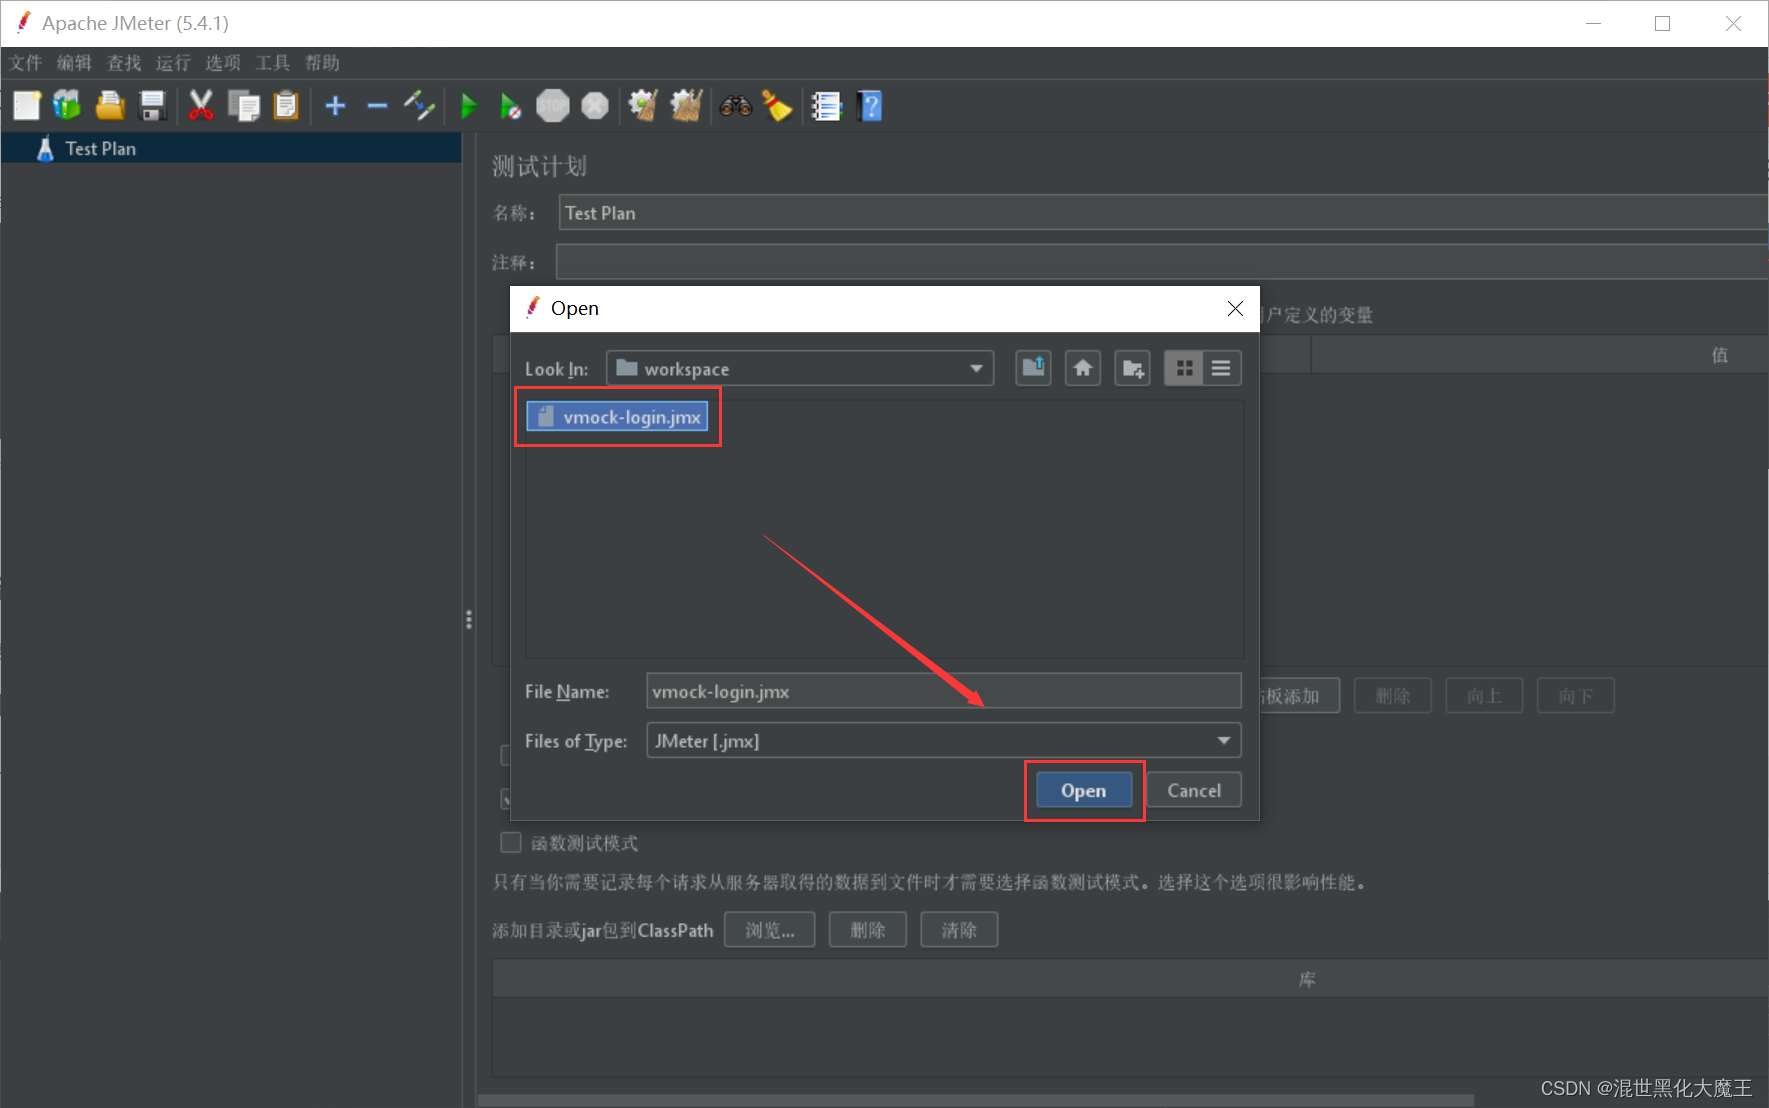
Task: Click the Reset search icon
Action: pyautogui.click(x=777, y=105)
